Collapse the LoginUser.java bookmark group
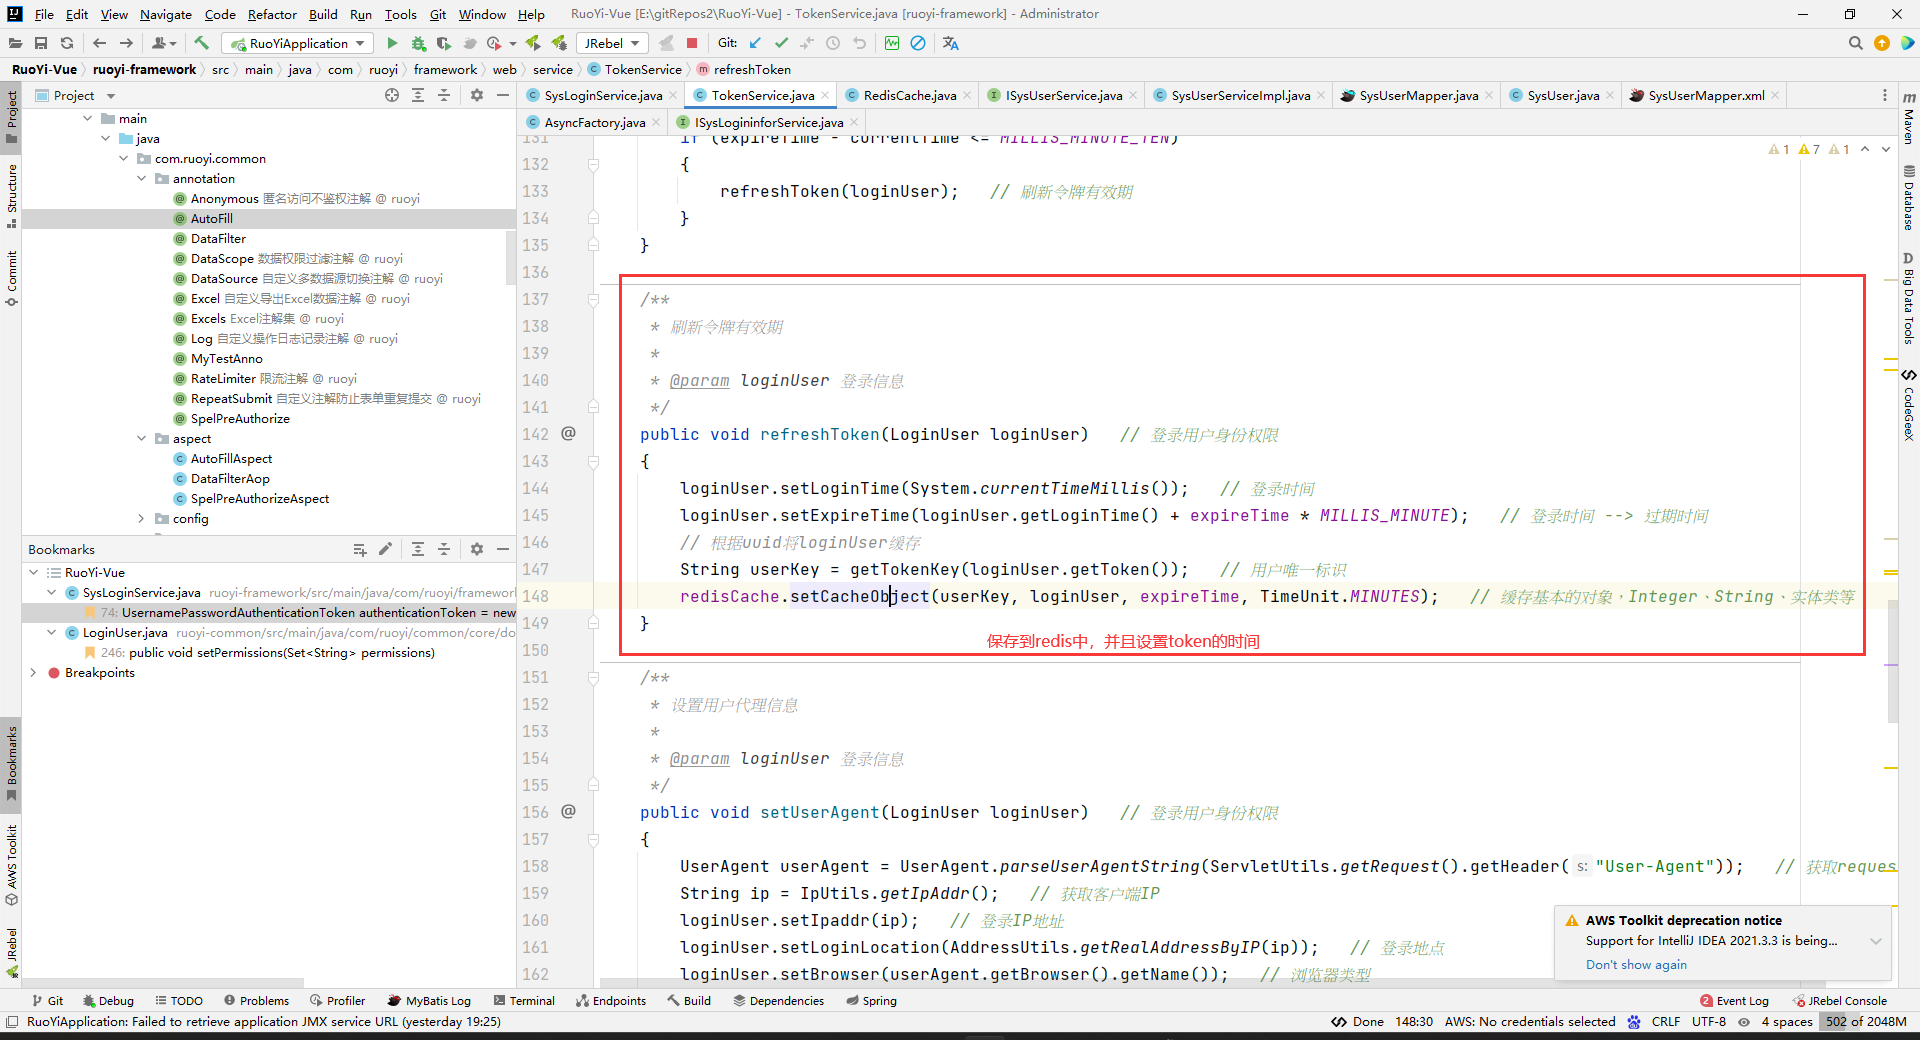Viewport: 1920px width, 1040px height. (x=52, y=632)
